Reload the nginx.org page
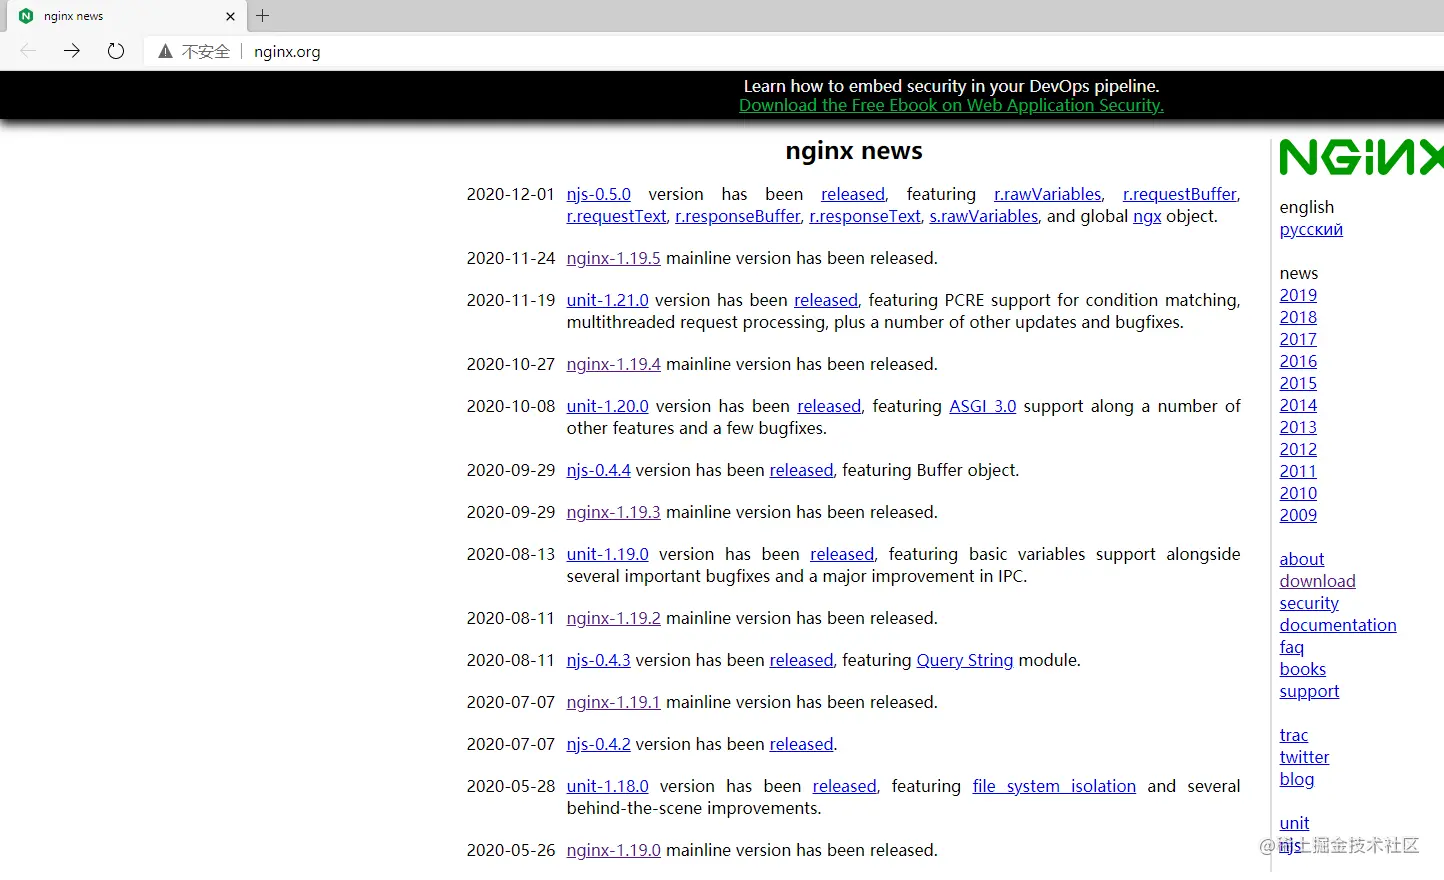 click(x=116, y=51)
